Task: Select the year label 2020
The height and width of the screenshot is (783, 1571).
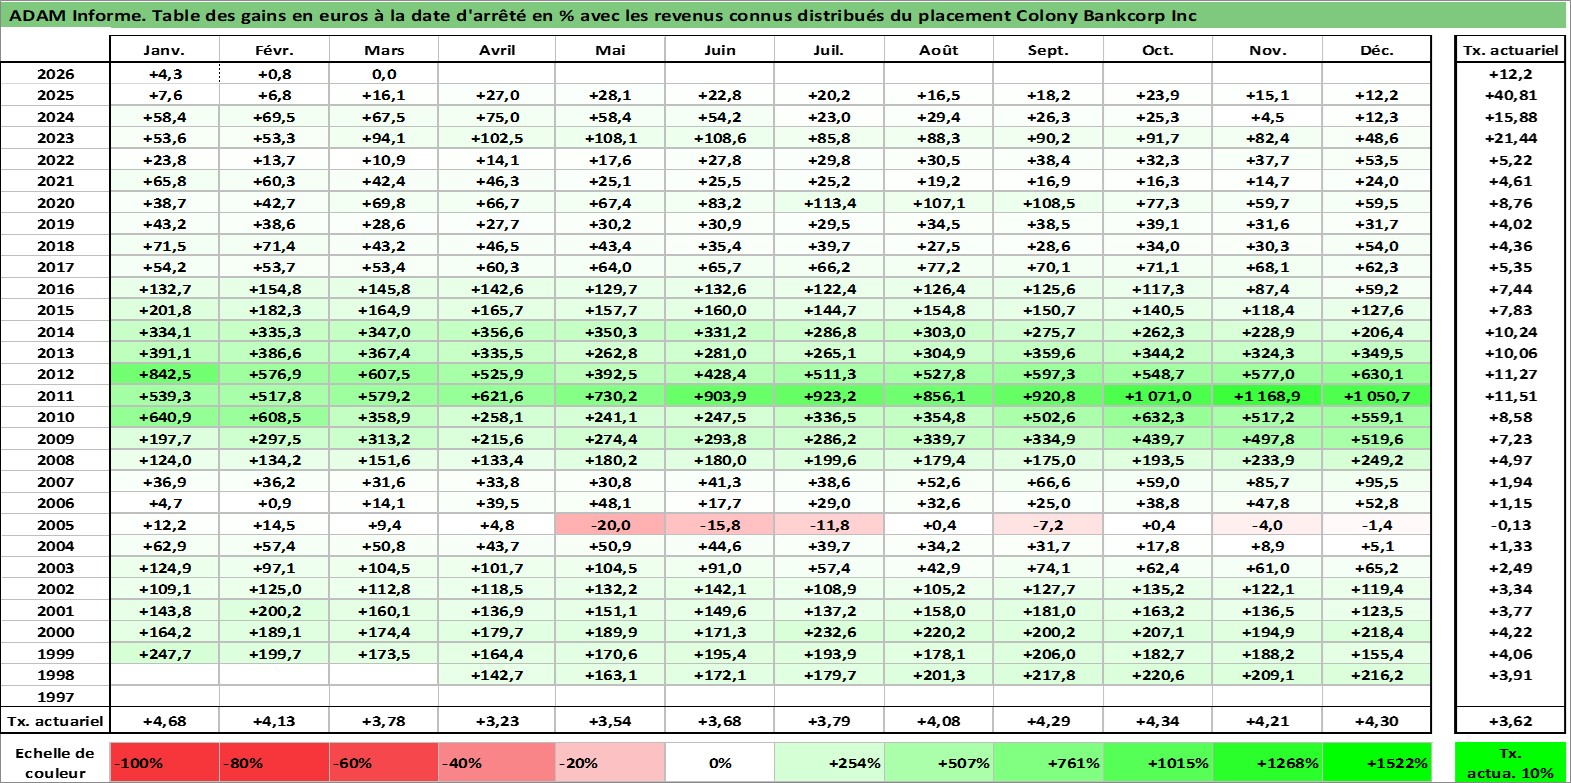Action: [x=56, y=203]
